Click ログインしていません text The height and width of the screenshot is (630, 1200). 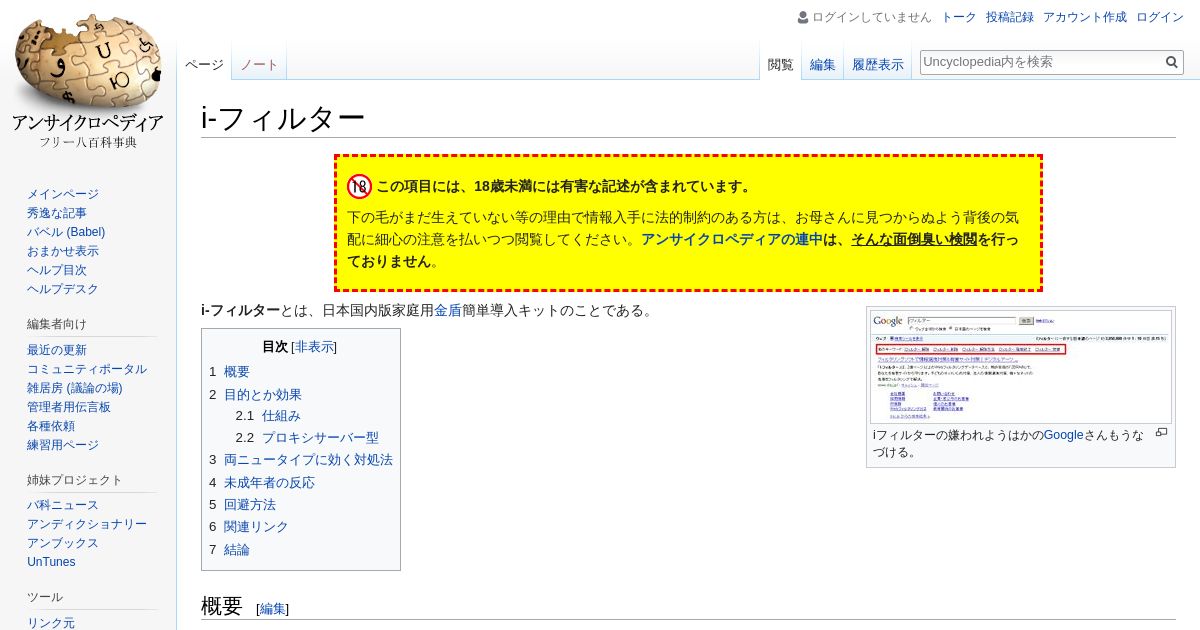click(x=871, y=17)
